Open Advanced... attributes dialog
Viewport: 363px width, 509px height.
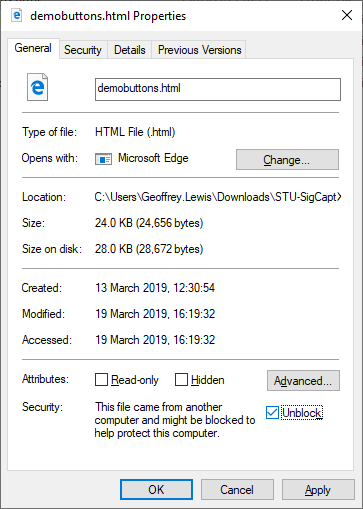(x=303, y=380)
